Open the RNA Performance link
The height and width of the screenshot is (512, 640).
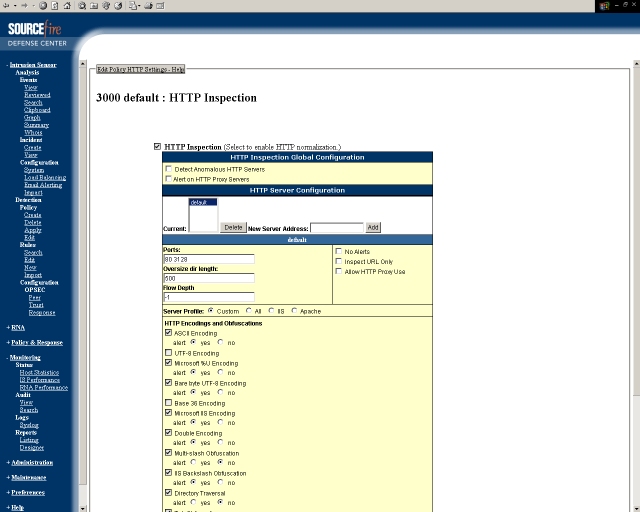tap(44, 387)
